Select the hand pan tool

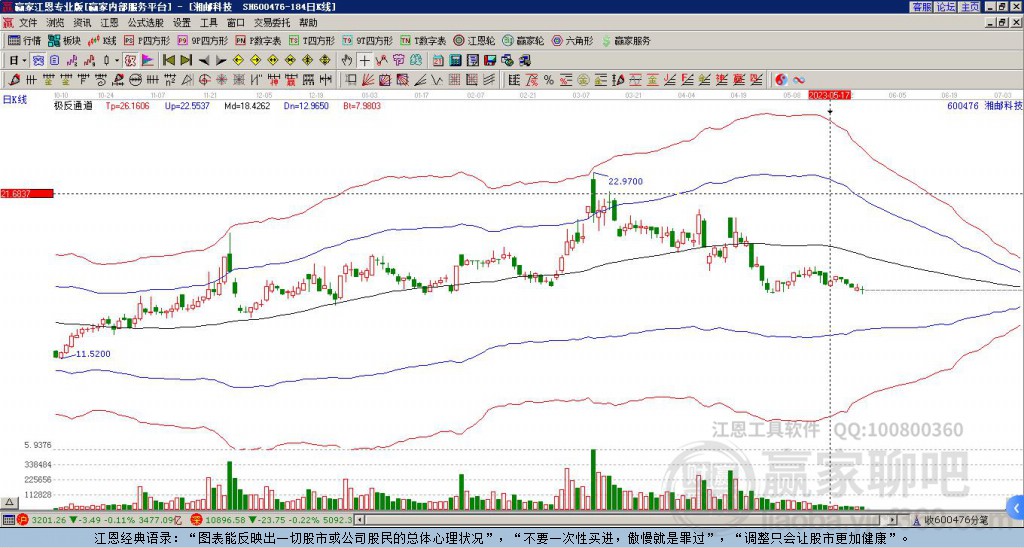(347, 60)
